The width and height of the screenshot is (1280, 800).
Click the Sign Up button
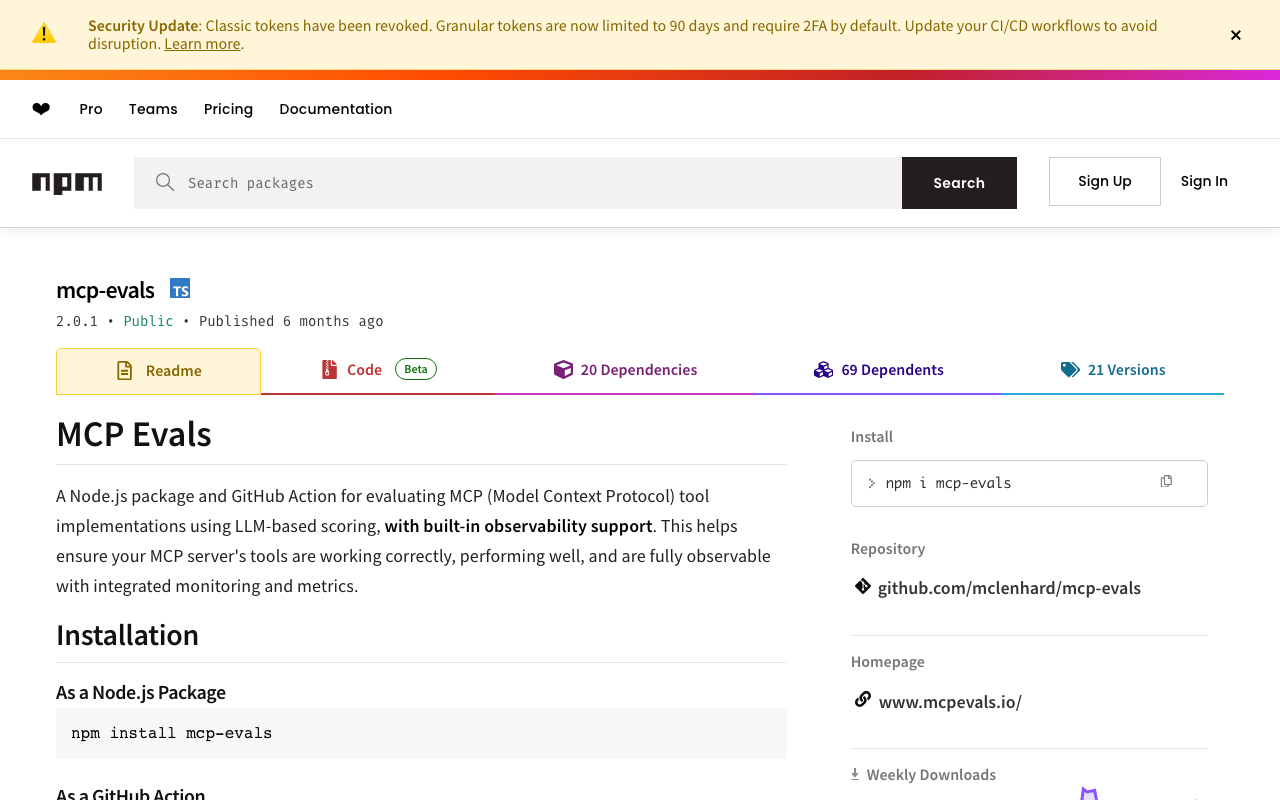click(x=1104, y=181)
